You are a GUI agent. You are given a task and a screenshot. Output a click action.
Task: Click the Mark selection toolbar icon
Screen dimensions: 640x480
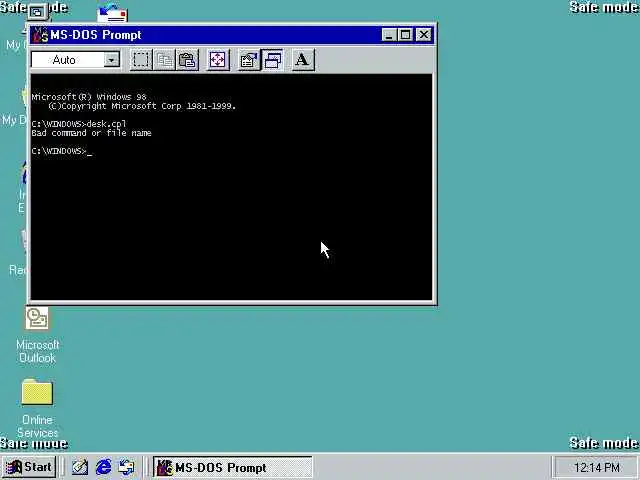[x=141, y=60]
